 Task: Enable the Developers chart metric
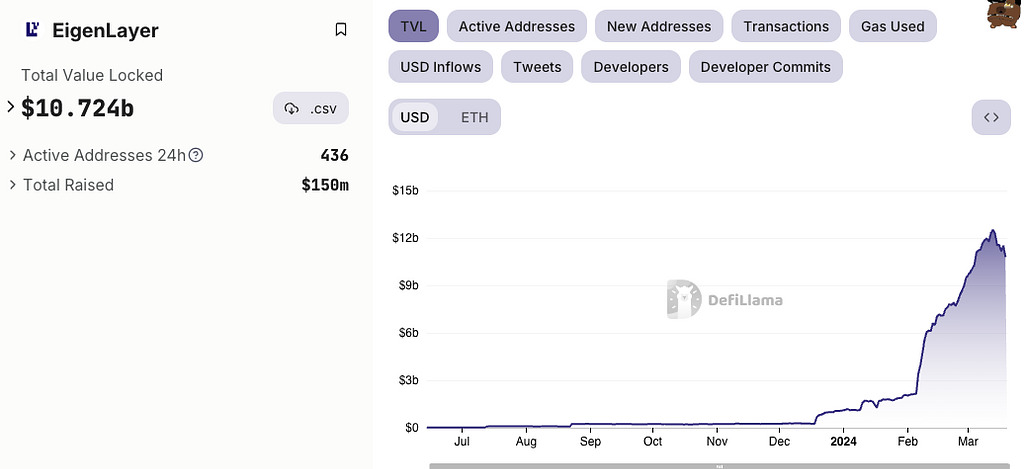click(631, 67)
